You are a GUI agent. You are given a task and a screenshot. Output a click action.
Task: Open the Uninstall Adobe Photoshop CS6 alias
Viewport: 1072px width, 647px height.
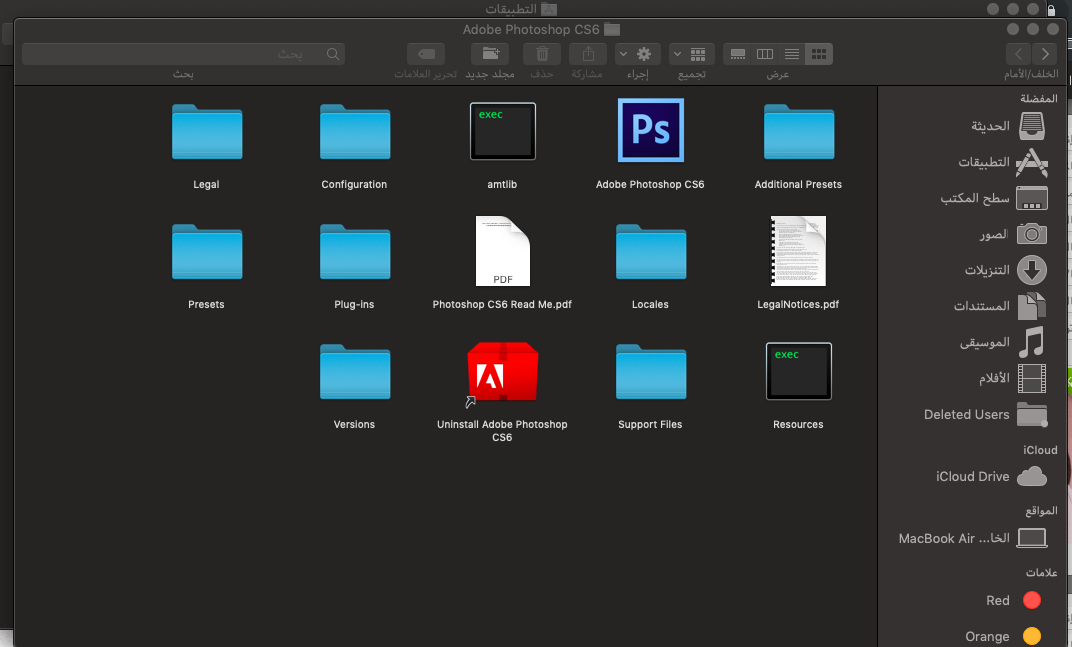tap(502, 372)
